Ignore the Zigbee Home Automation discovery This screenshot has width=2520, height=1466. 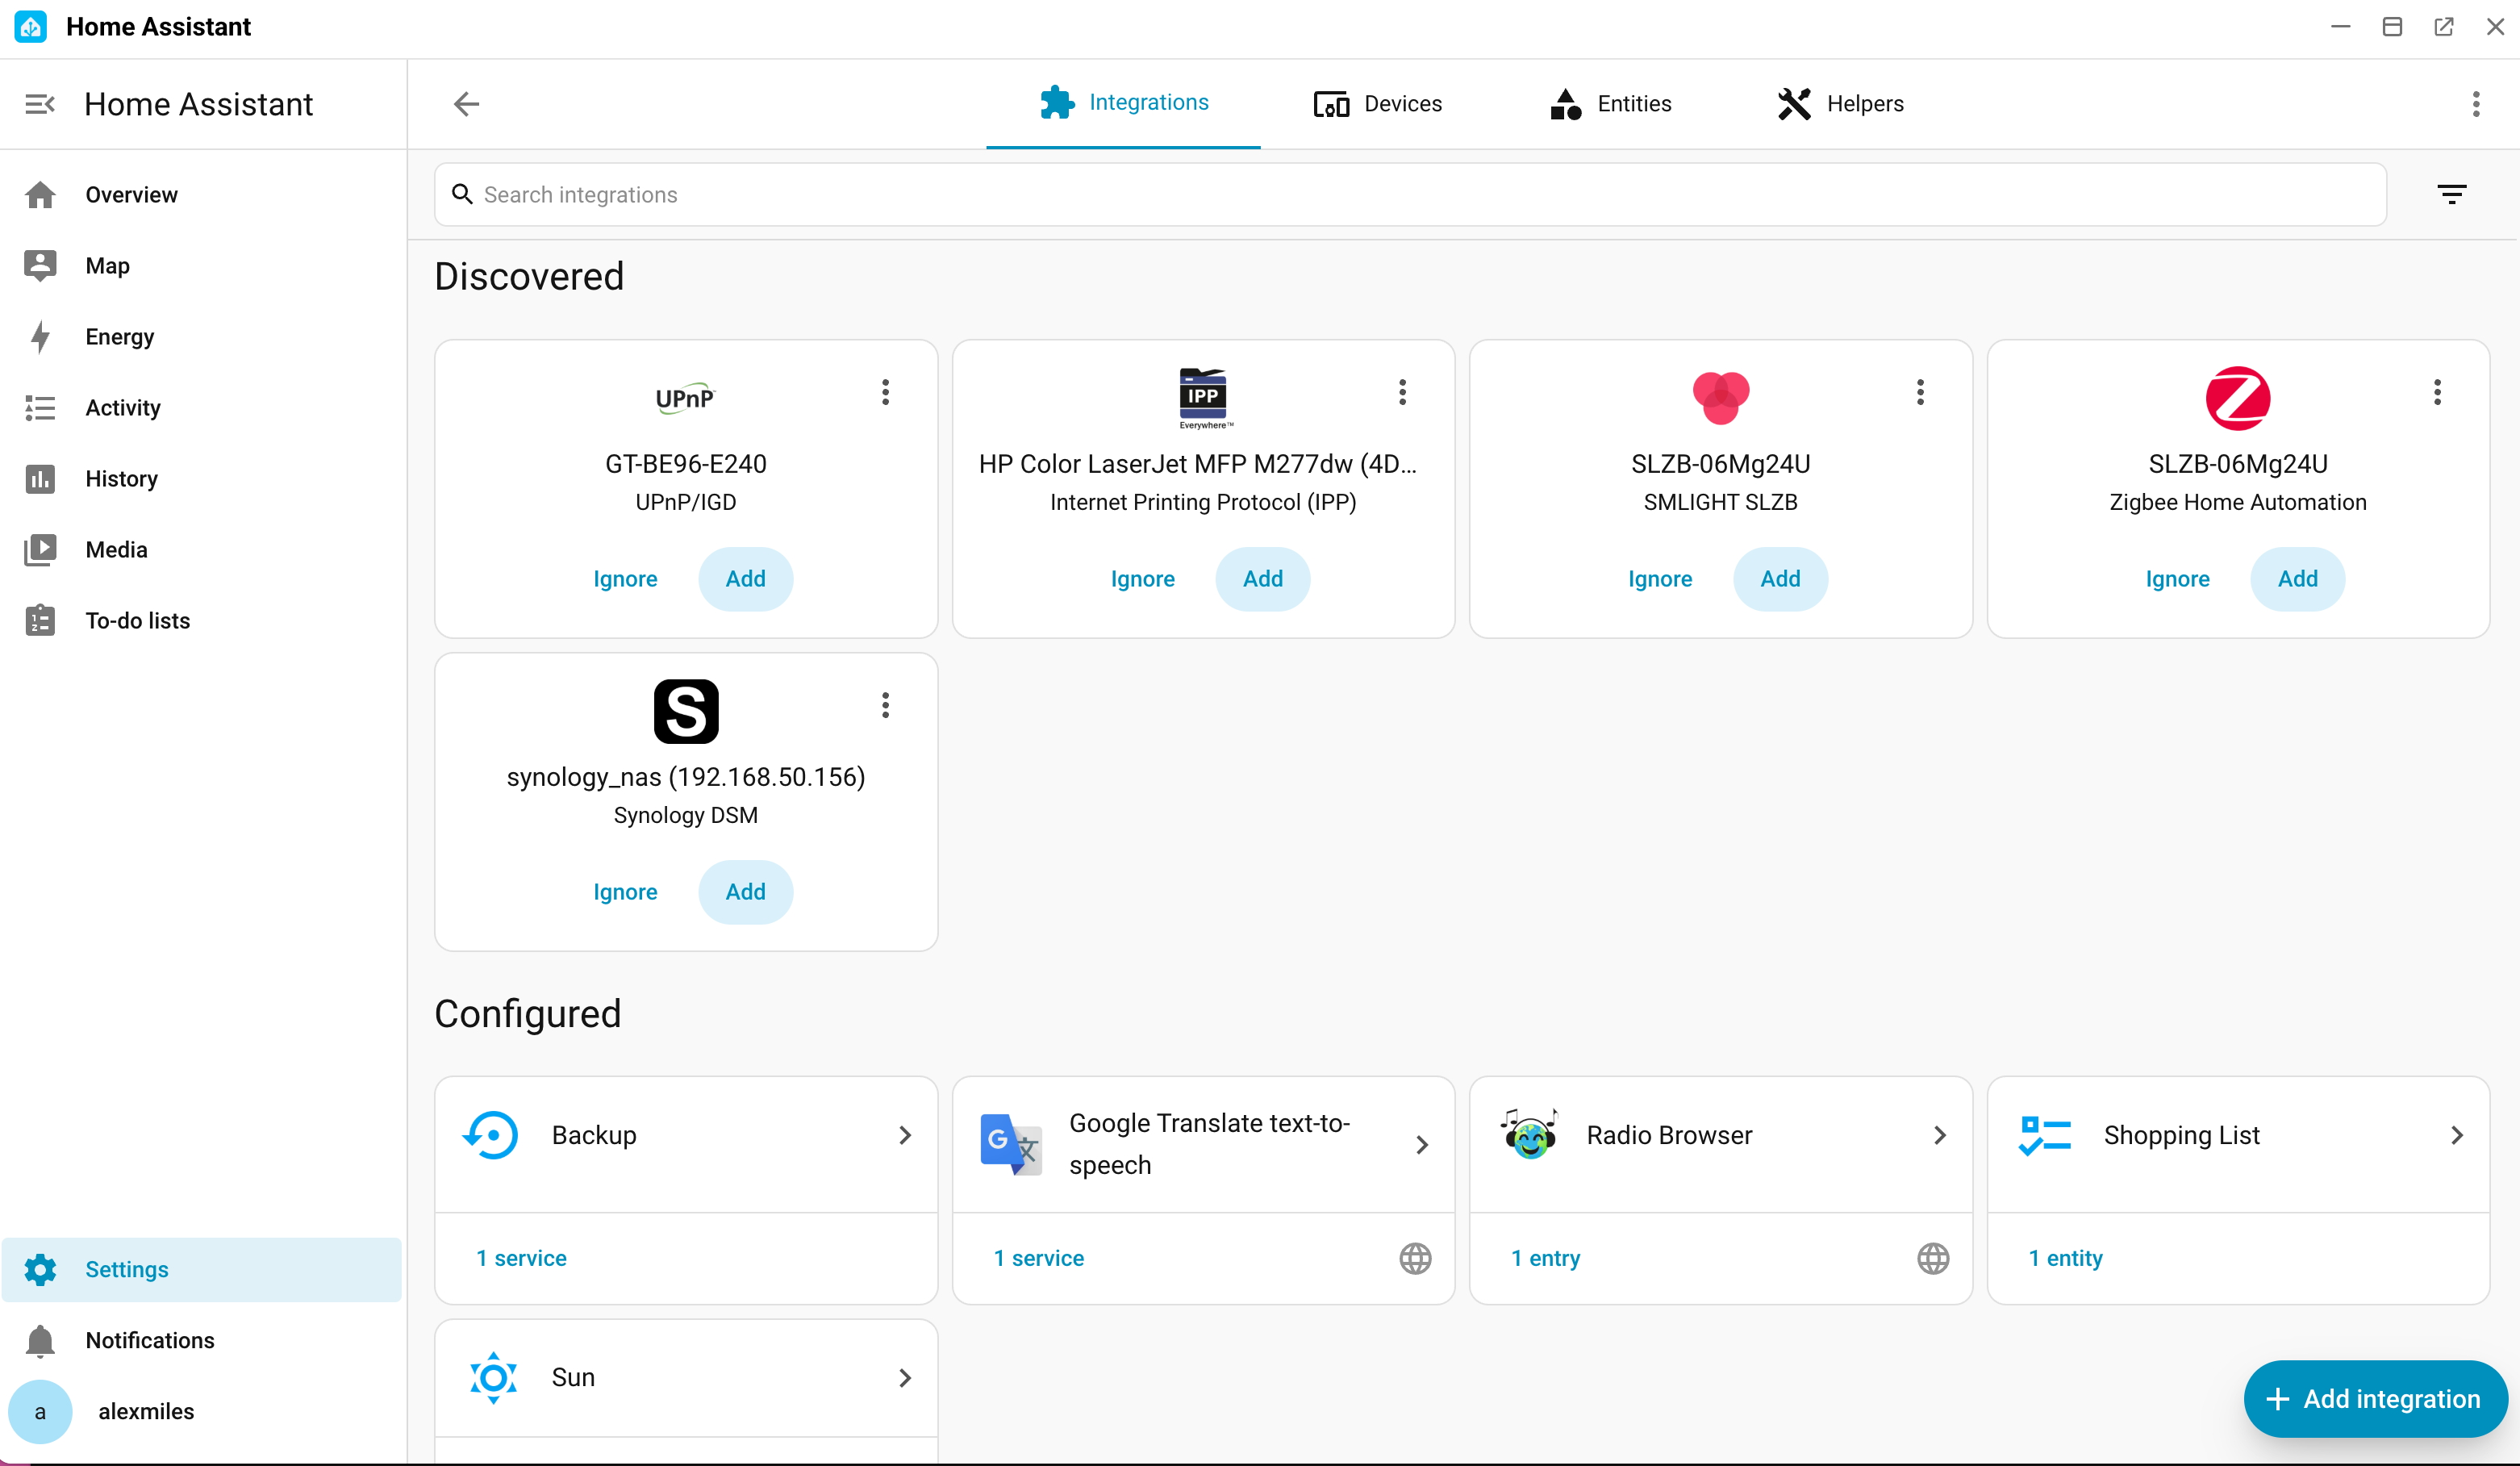(x=2177, y=579)
